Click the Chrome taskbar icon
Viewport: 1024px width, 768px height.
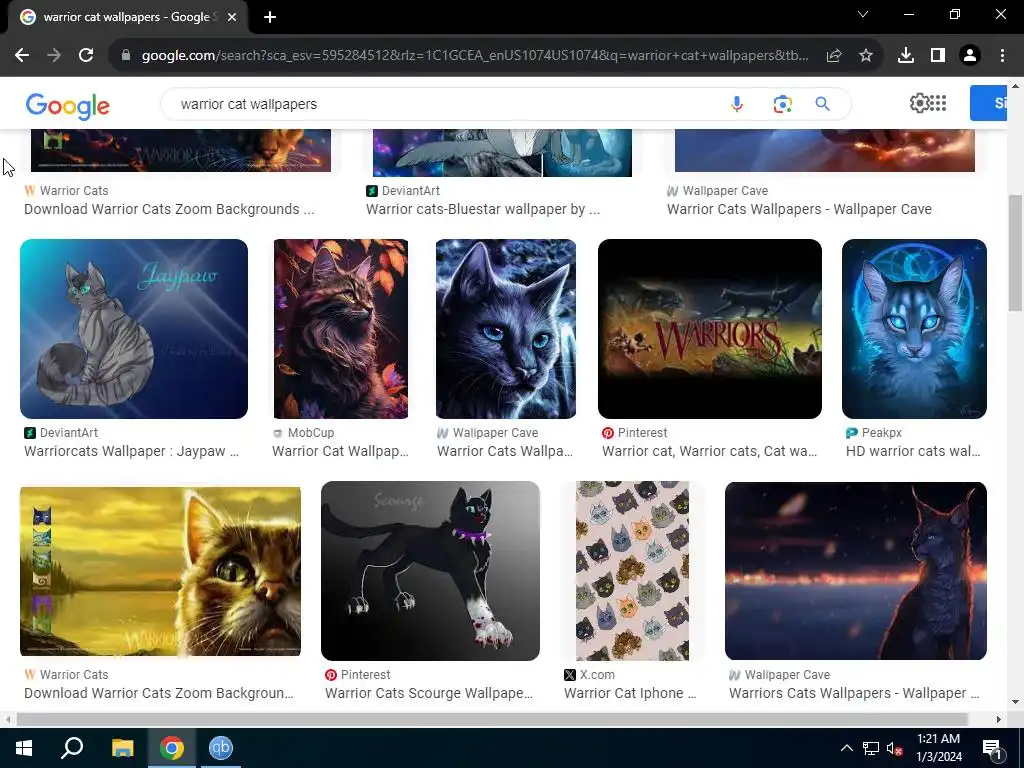pos(172,748)
